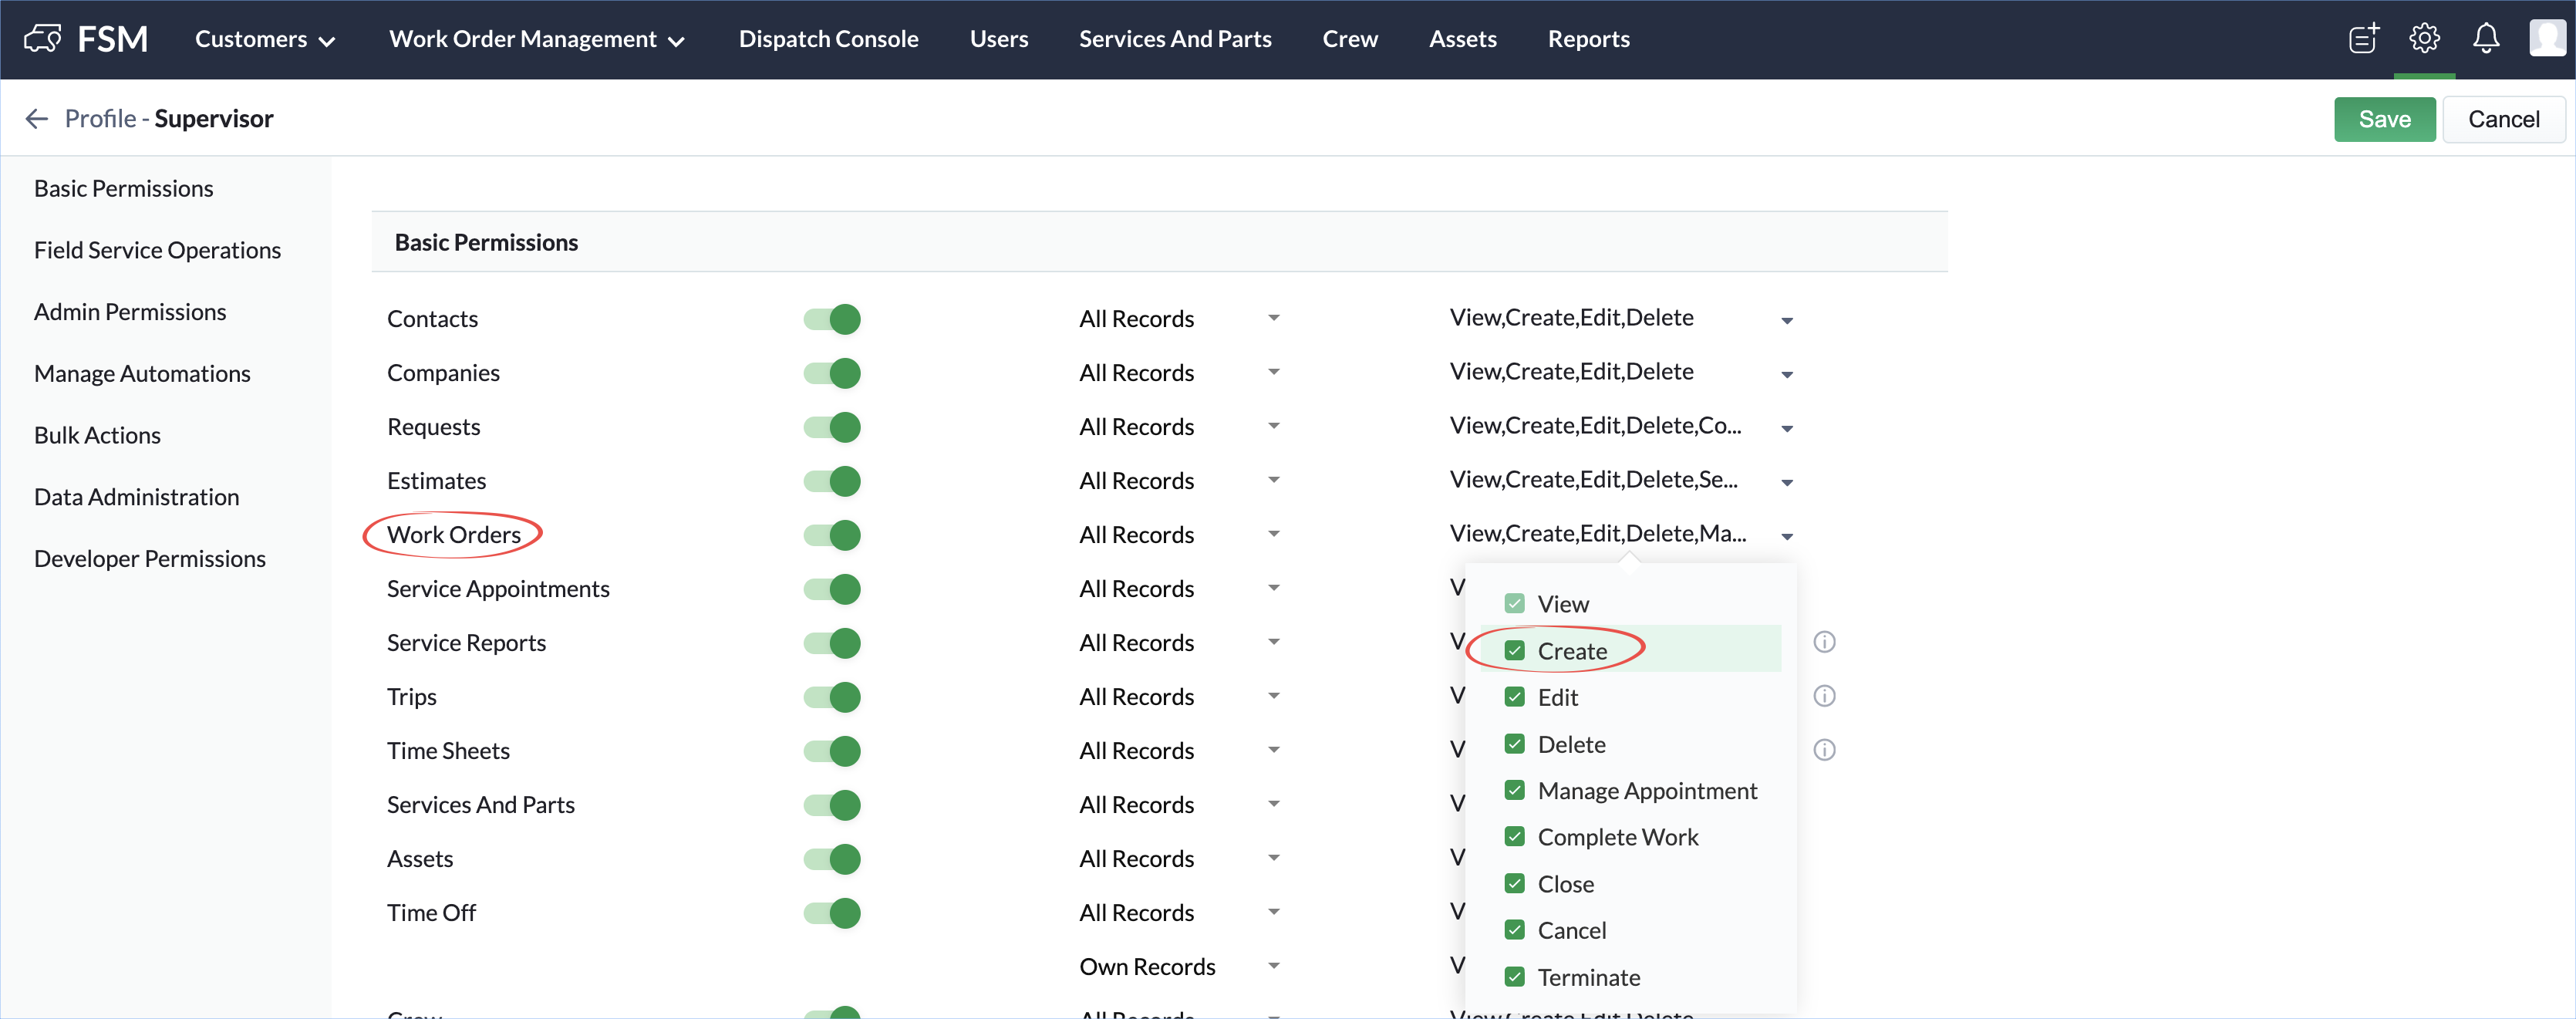Click the user profile avatar
Viewport: 2576px width, 1019px height.
click(x=2547, y=39)
